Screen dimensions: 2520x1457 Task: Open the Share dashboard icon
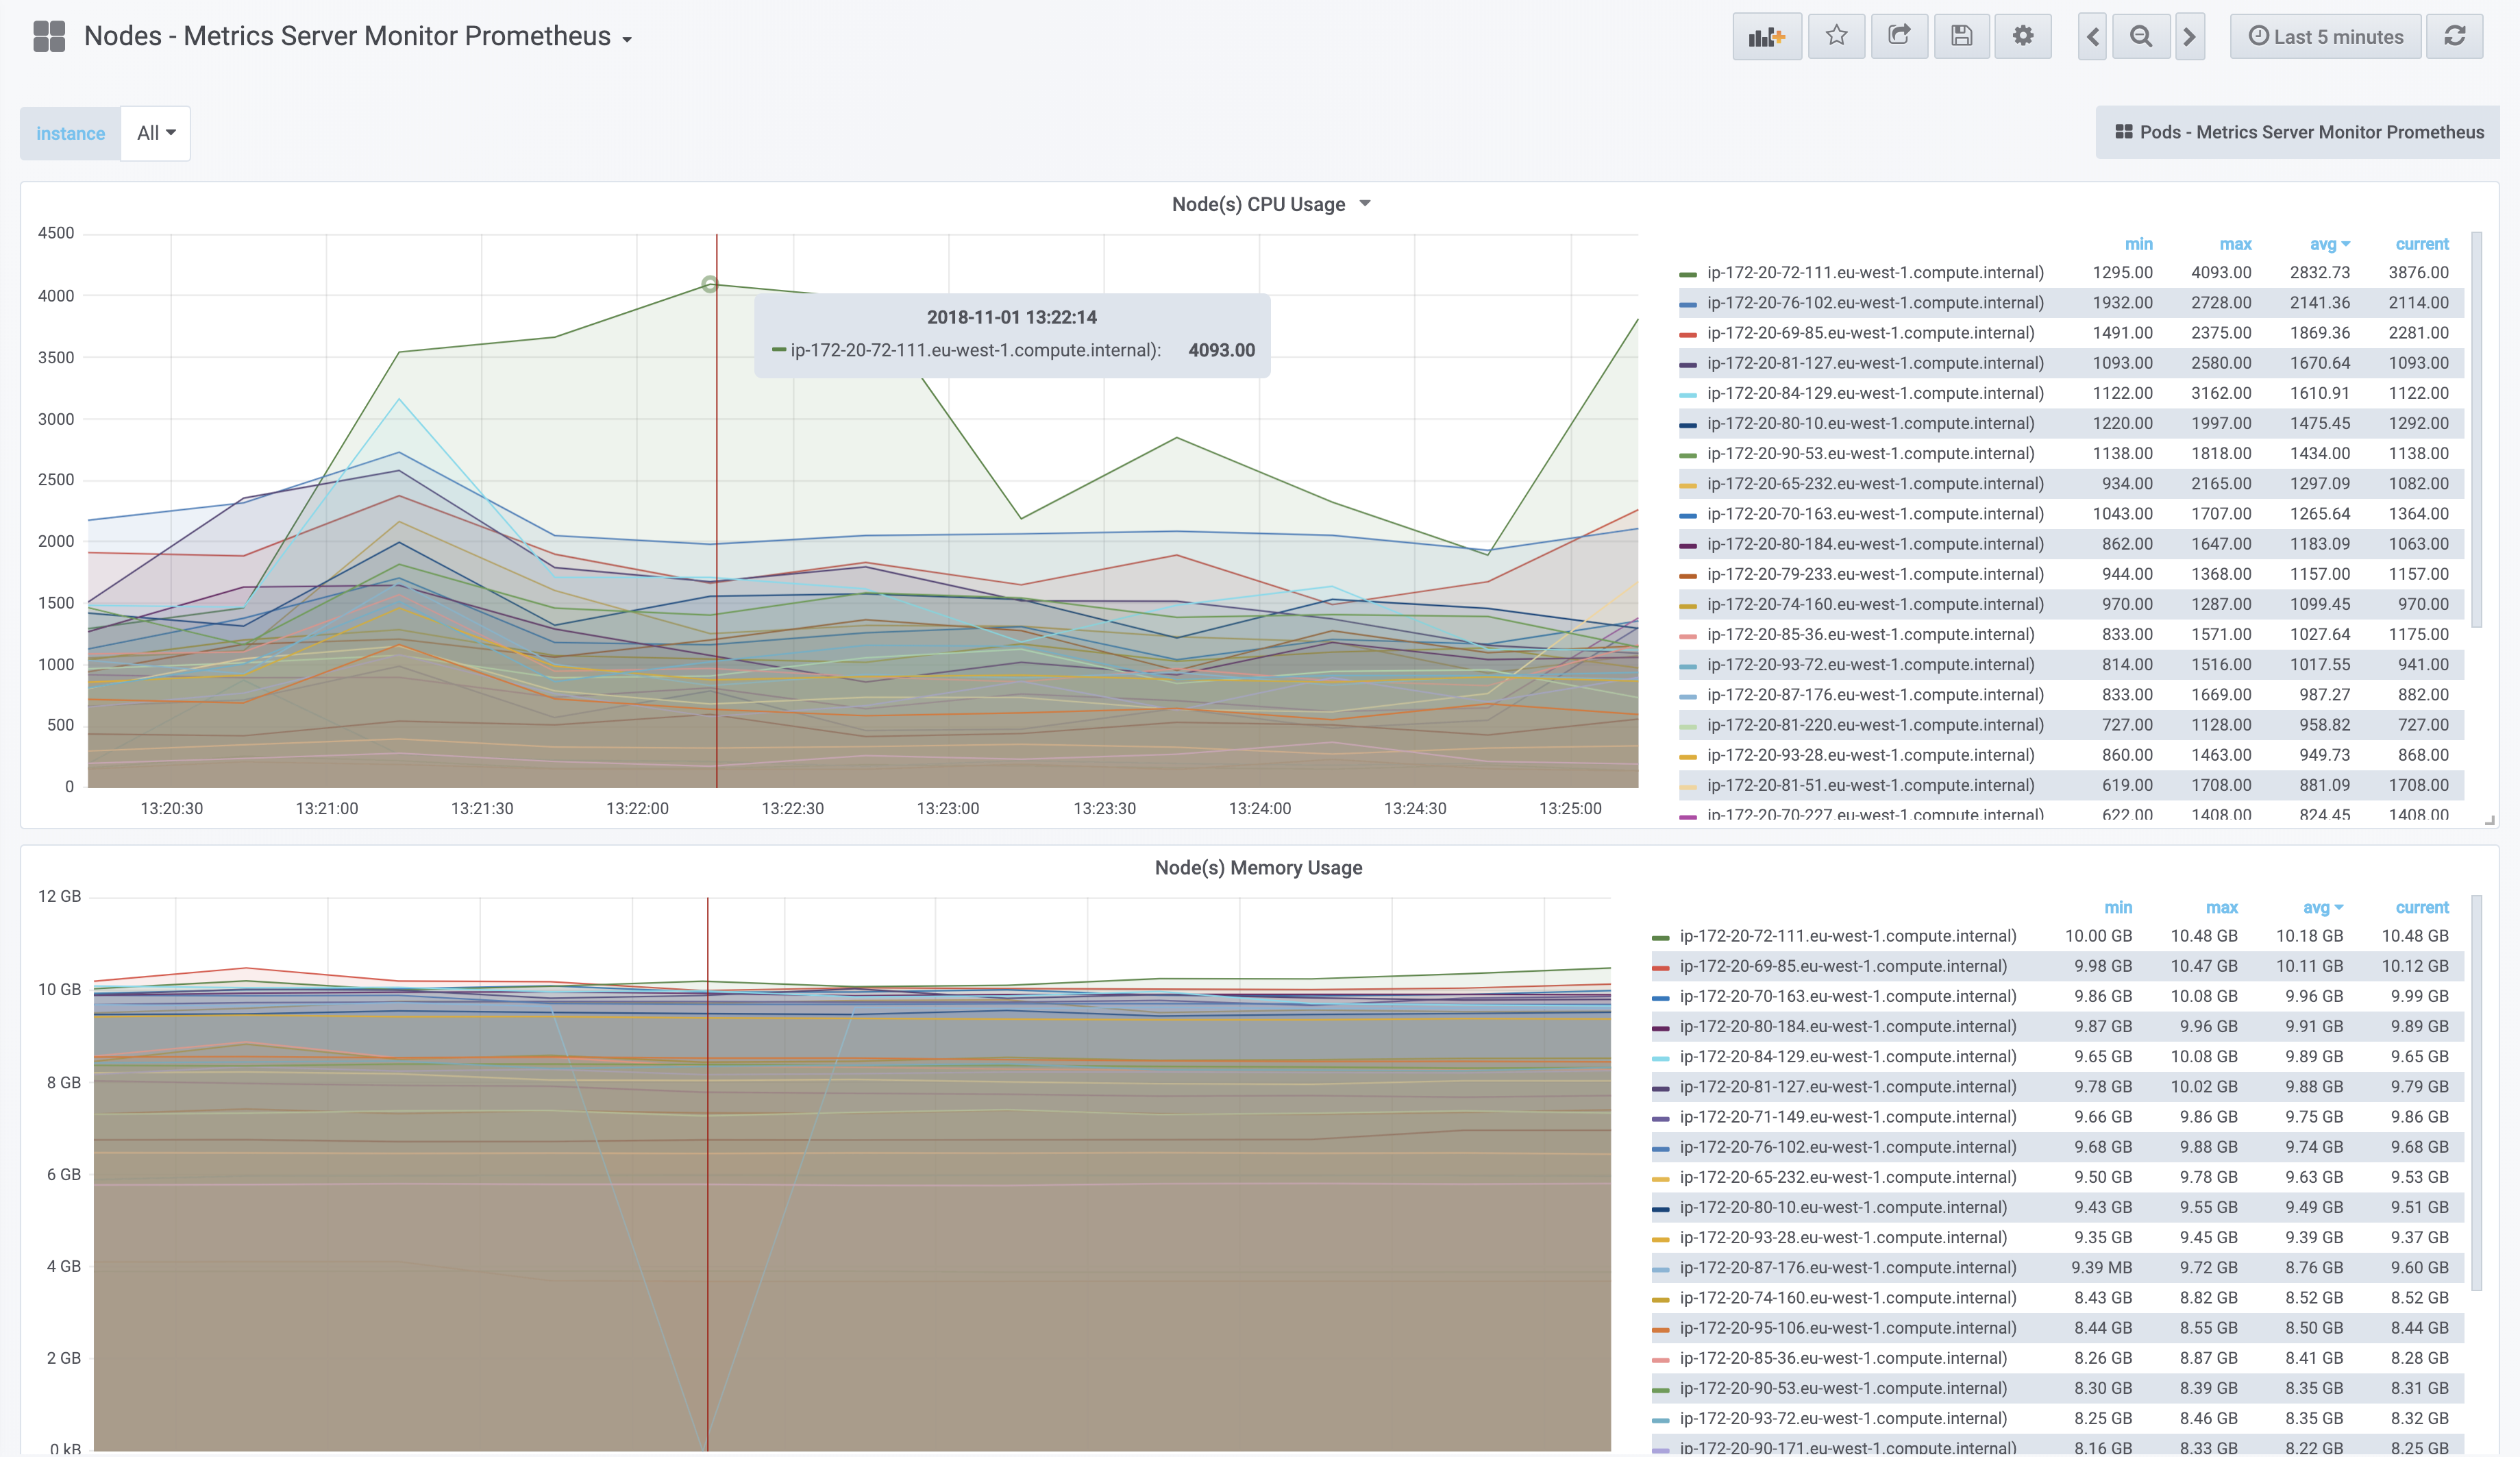[1898, 37]
